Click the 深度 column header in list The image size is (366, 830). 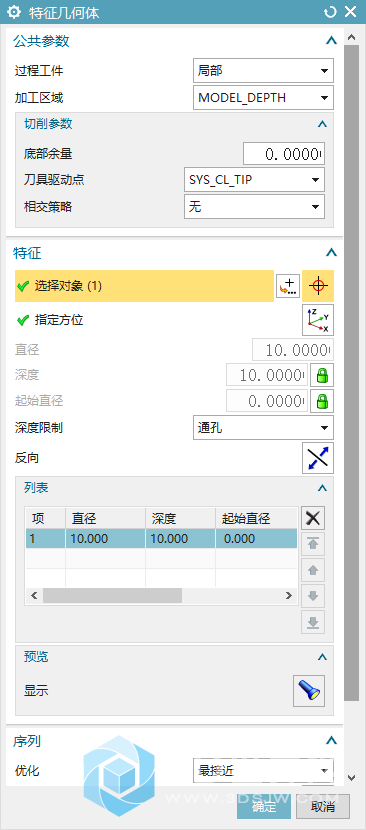tap(181, 518)
